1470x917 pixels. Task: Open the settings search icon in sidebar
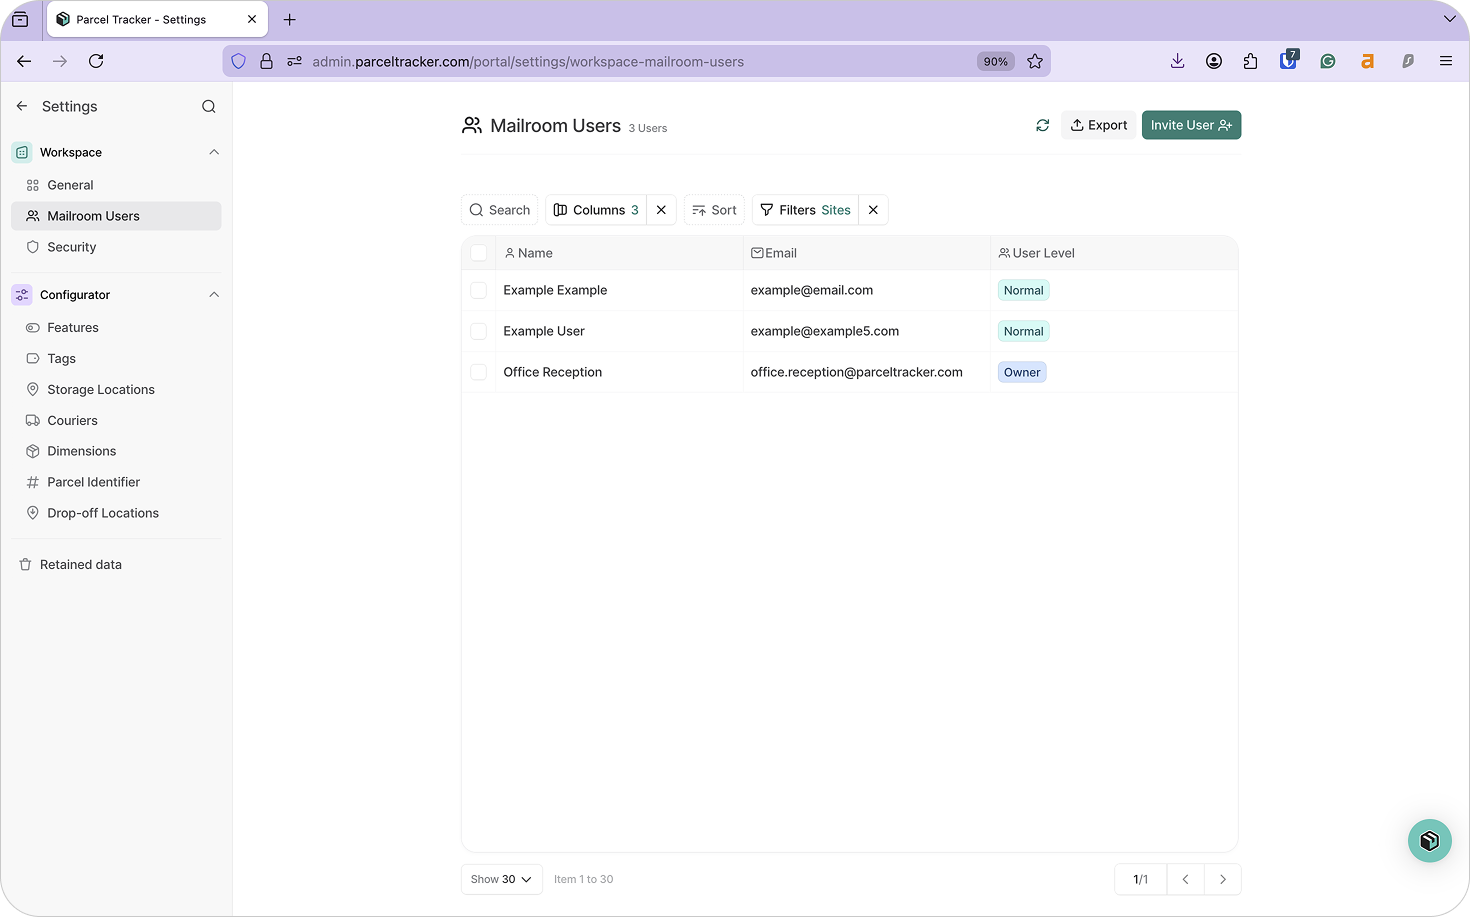208,106
